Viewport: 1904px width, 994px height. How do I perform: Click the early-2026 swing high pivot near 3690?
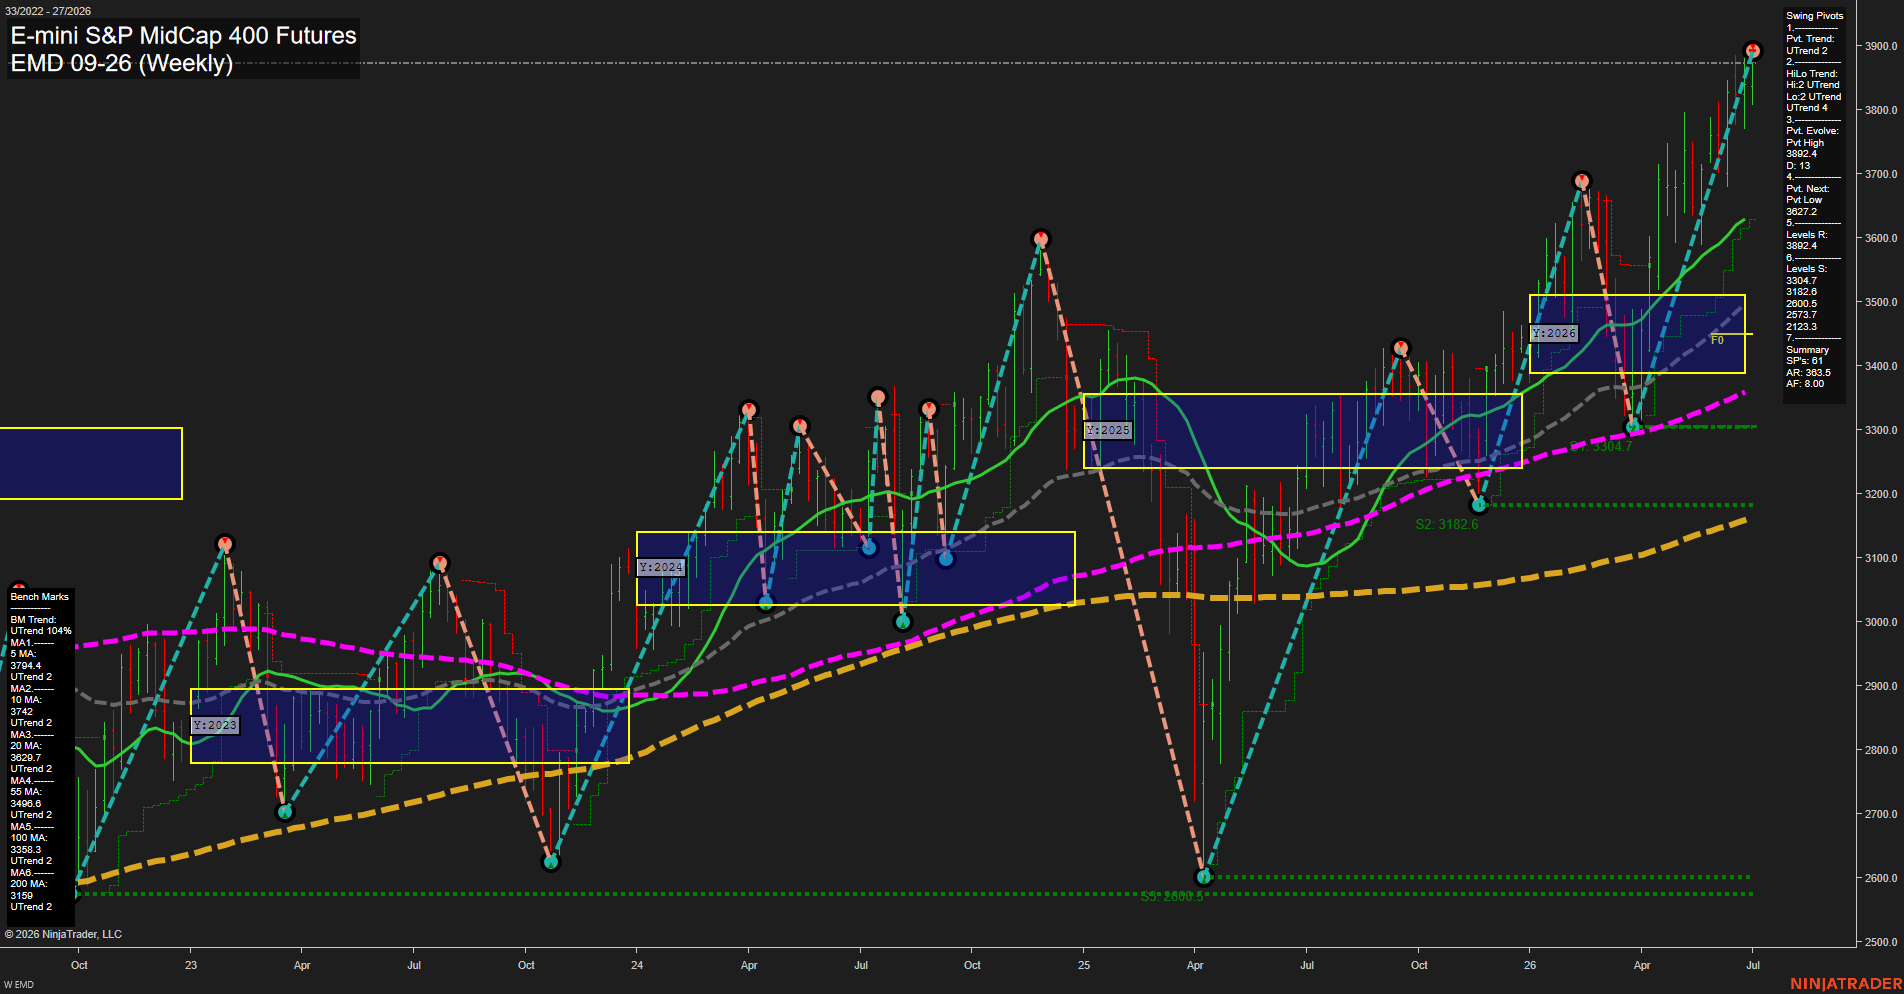[1581, 181]
